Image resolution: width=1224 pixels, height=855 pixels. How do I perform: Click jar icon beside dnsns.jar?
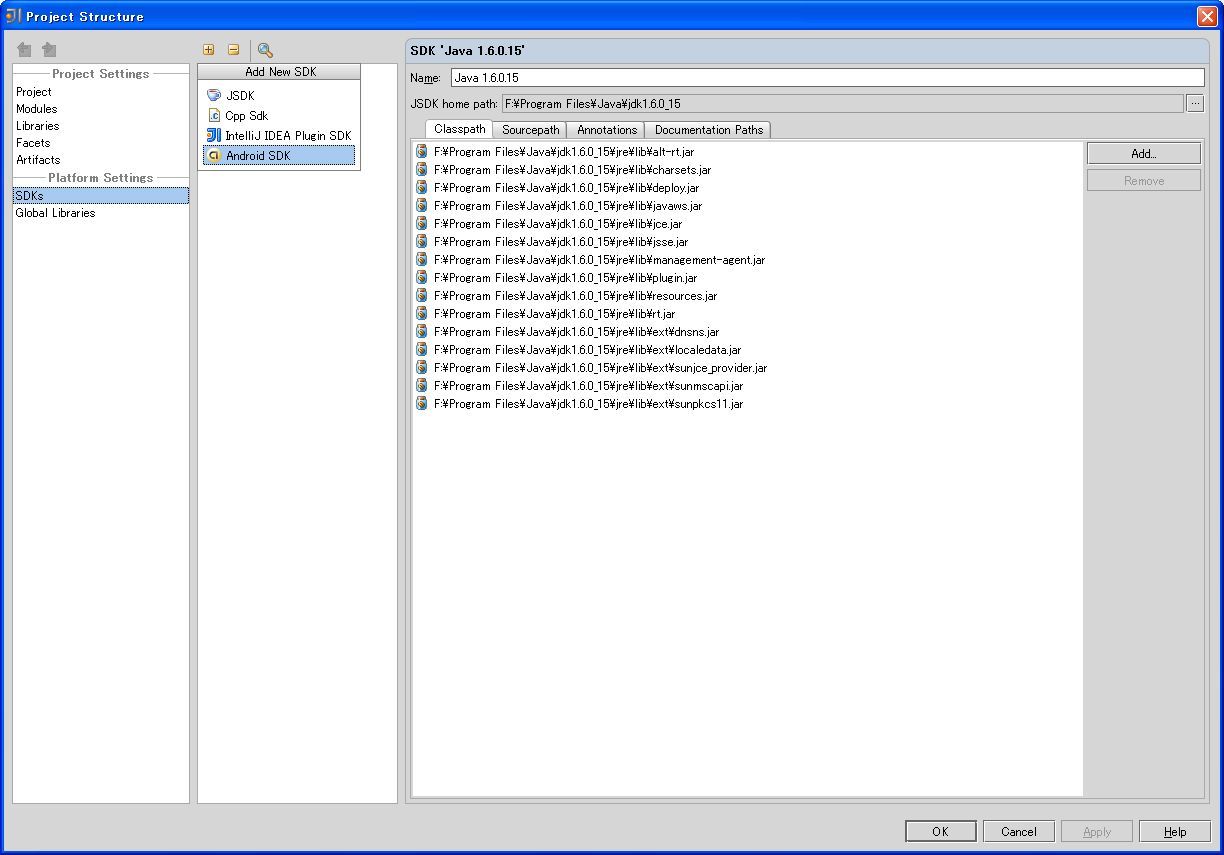tap(422, 332)
